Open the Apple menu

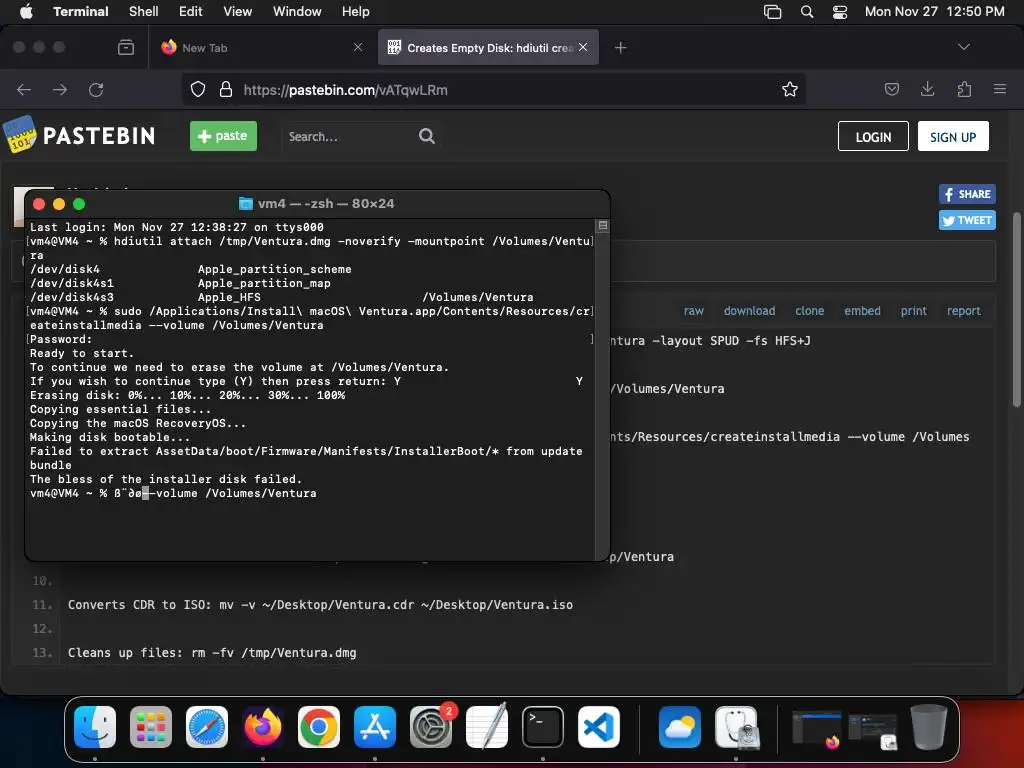pos(26,11)
